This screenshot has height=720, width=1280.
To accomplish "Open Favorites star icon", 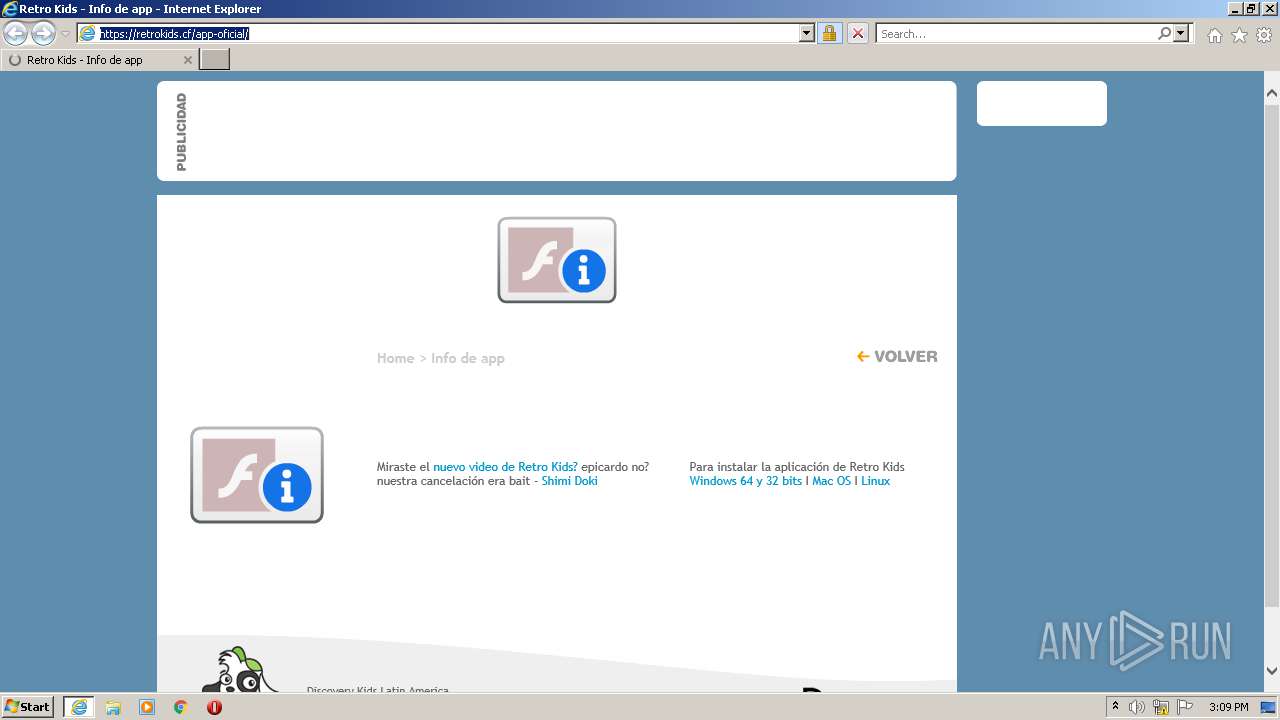I will (x=1239, y=35).
